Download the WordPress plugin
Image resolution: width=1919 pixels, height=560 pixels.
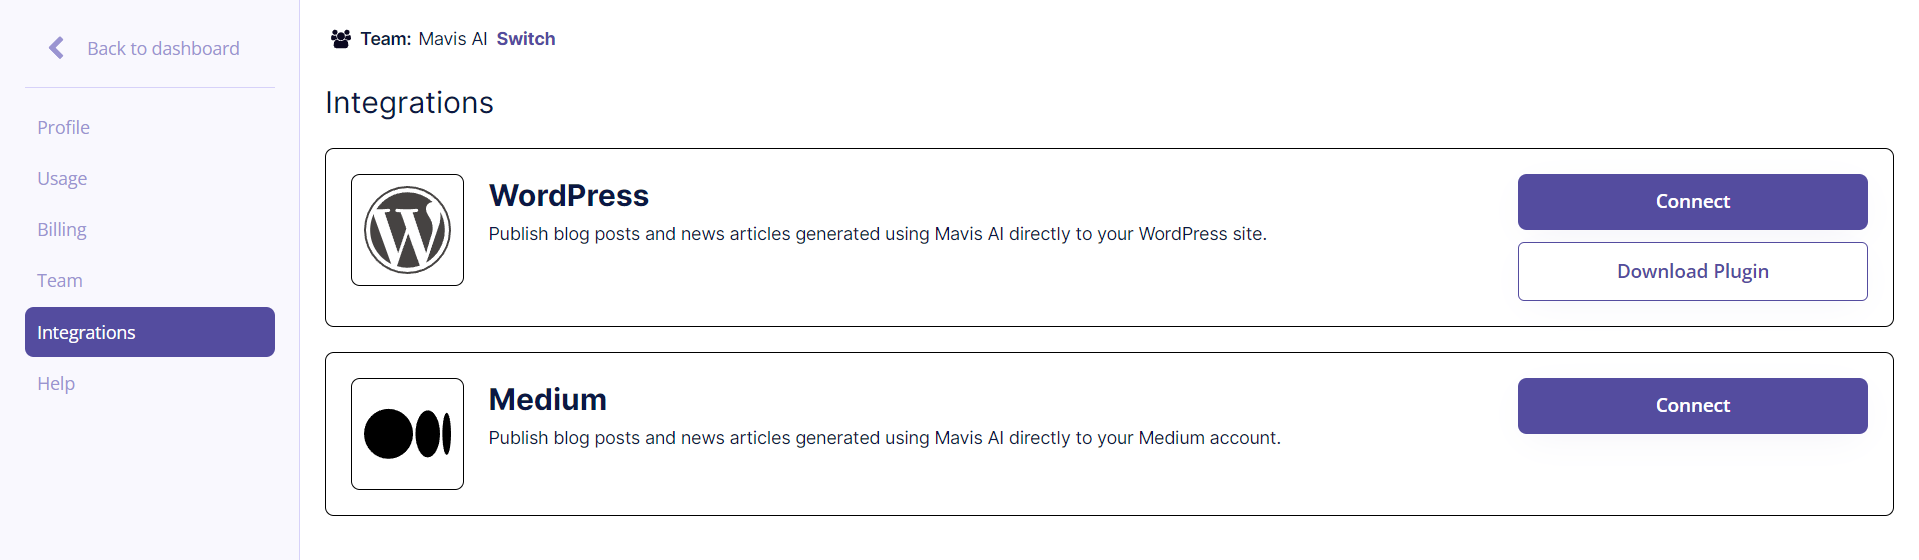[1692, 271]
